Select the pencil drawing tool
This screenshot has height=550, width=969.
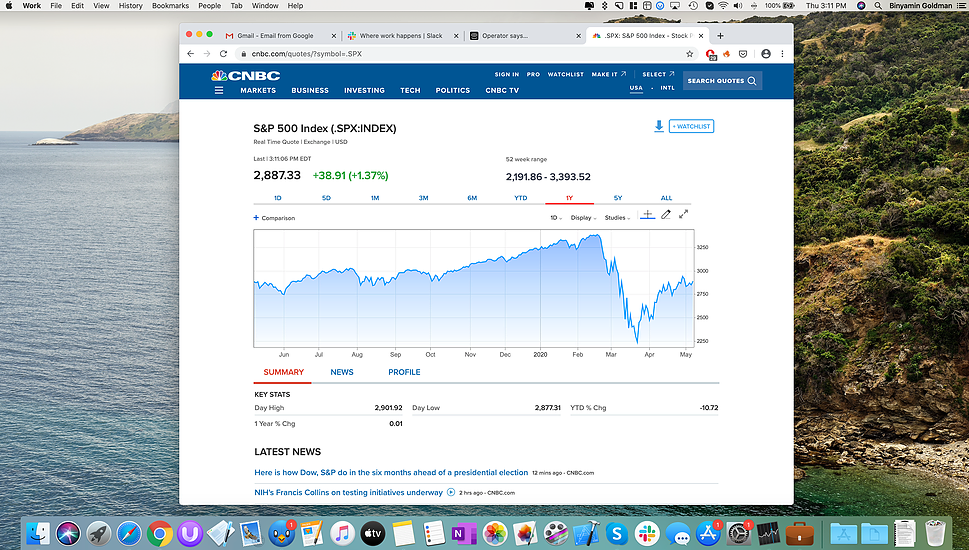pos(666,215)
